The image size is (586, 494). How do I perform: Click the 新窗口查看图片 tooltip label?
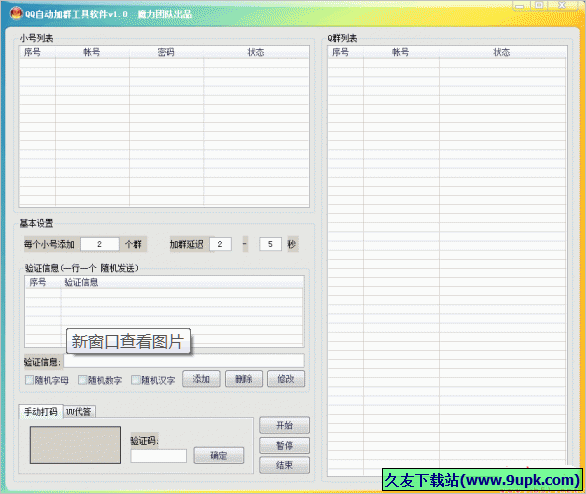(128, 341)
